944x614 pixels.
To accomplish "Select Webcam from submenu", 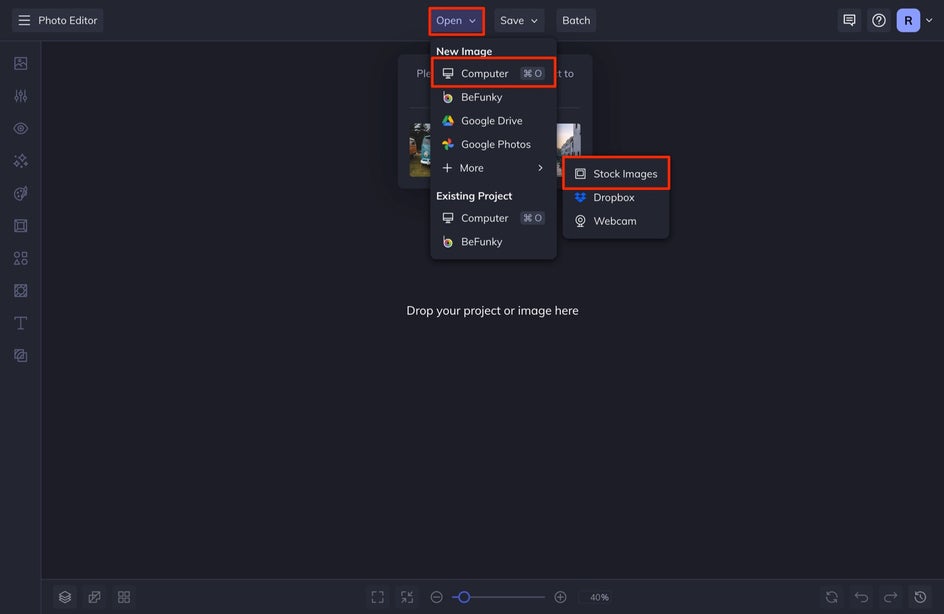I will (x=616, y=221).
